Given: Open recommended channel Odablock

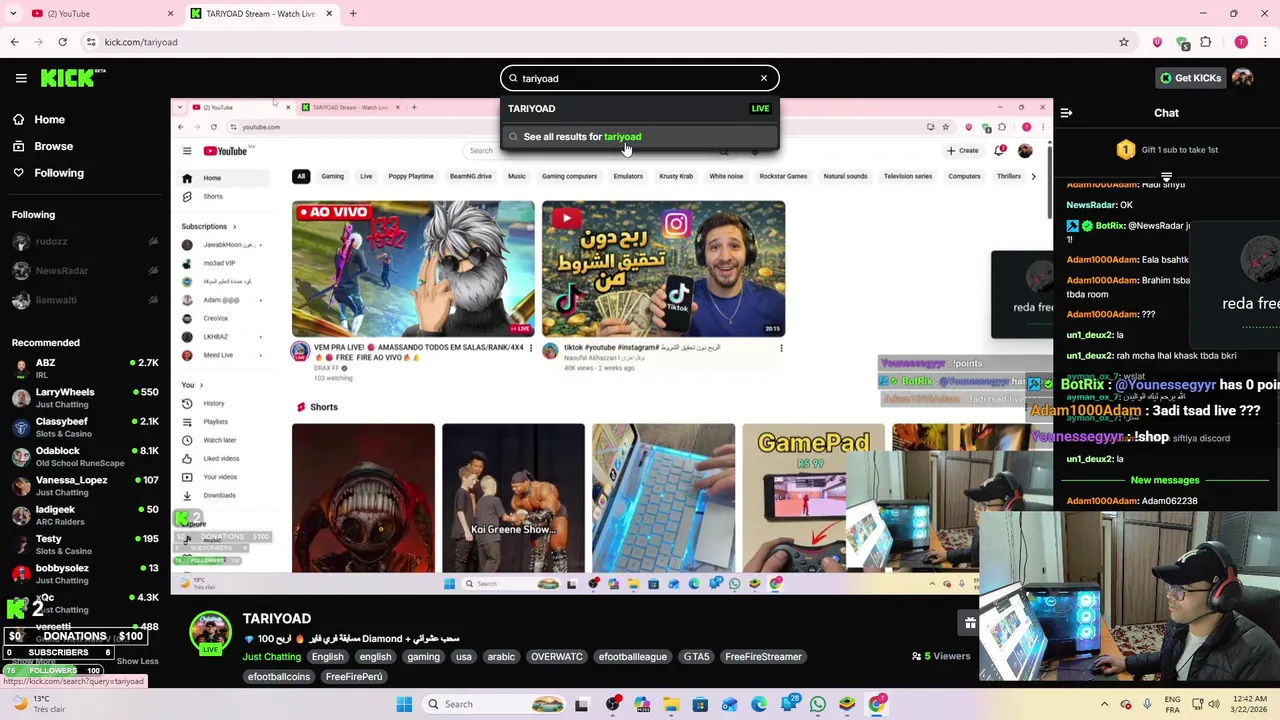Looking at the screenshot, I should pos(84,456).
